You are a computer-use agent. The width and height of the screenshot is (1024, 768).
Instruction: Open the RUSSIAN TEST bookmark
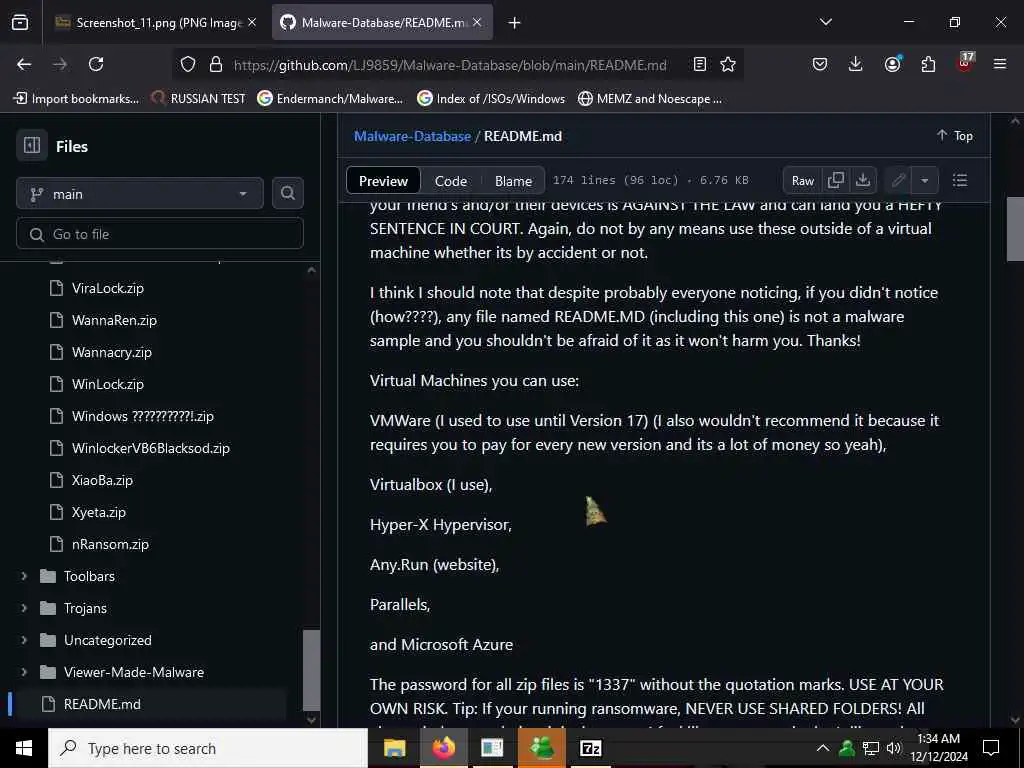(199, 99)
